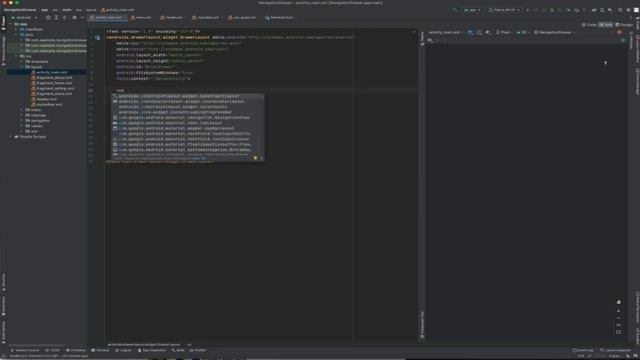This screenshot has width=640, height=360.
Task: Expand the Gradle Scripts node
Action: pyautogui.click(x=11, y=137)
